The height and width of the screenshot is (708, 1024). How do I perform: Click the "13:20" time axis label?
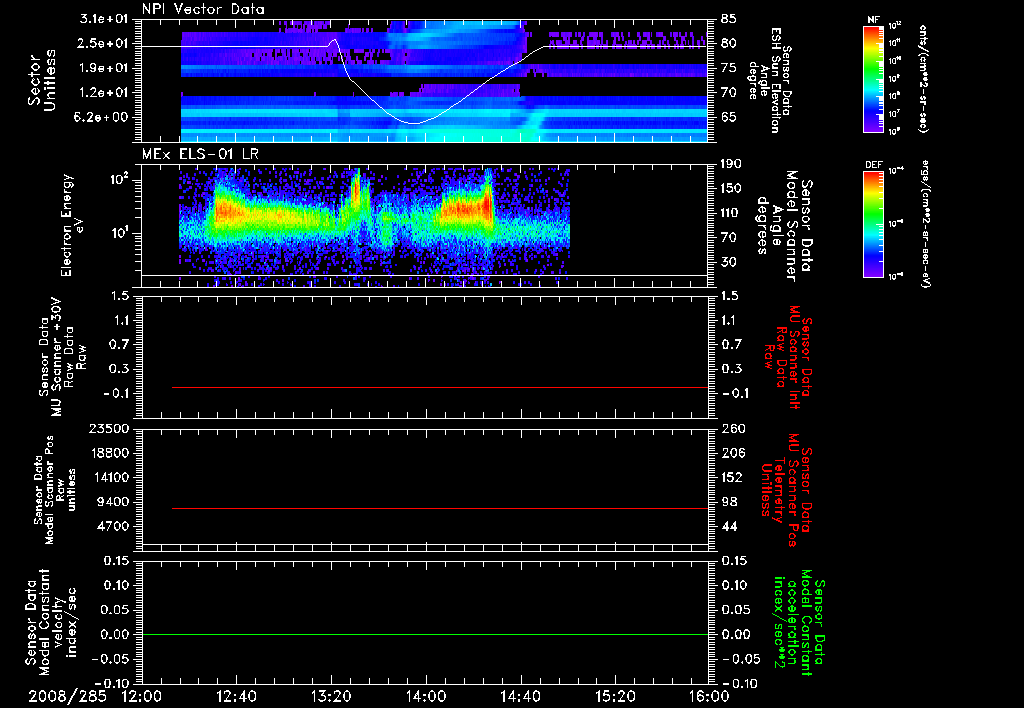(x=331, y=696)
